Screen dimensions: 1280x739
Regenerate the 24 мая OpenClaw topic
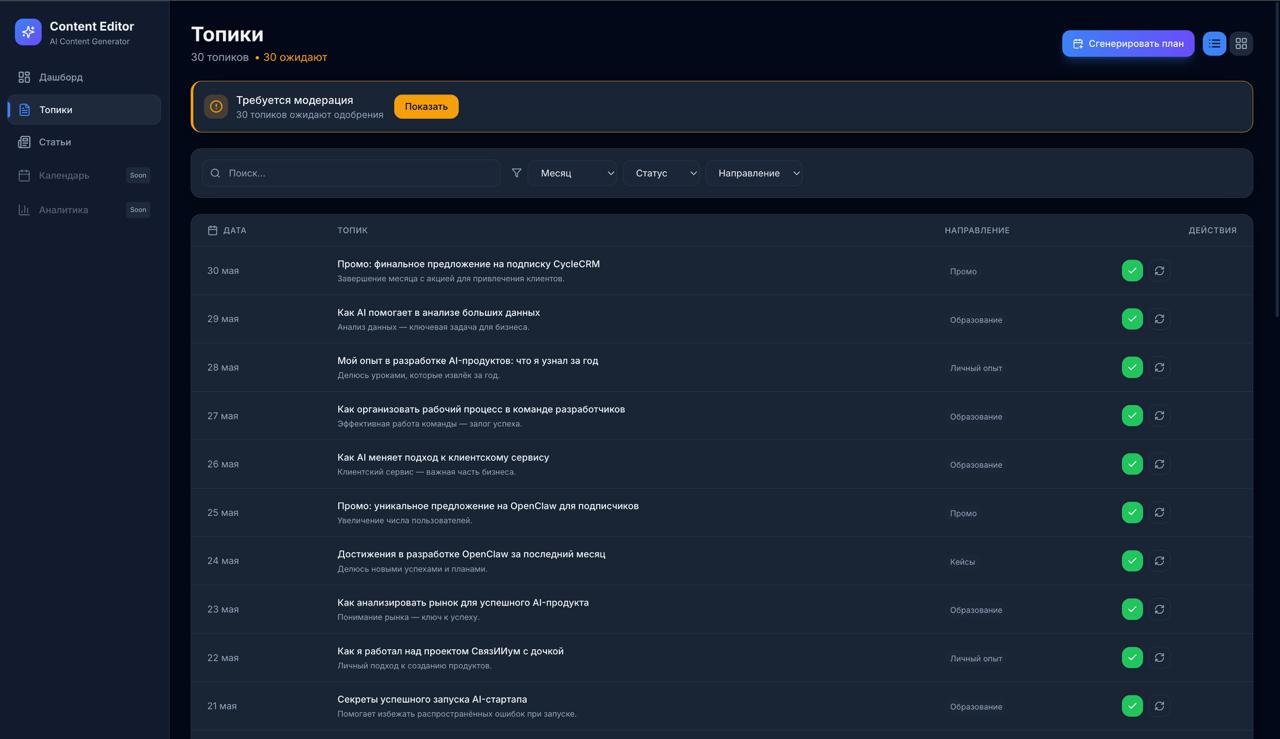(x=1159, y=561)
